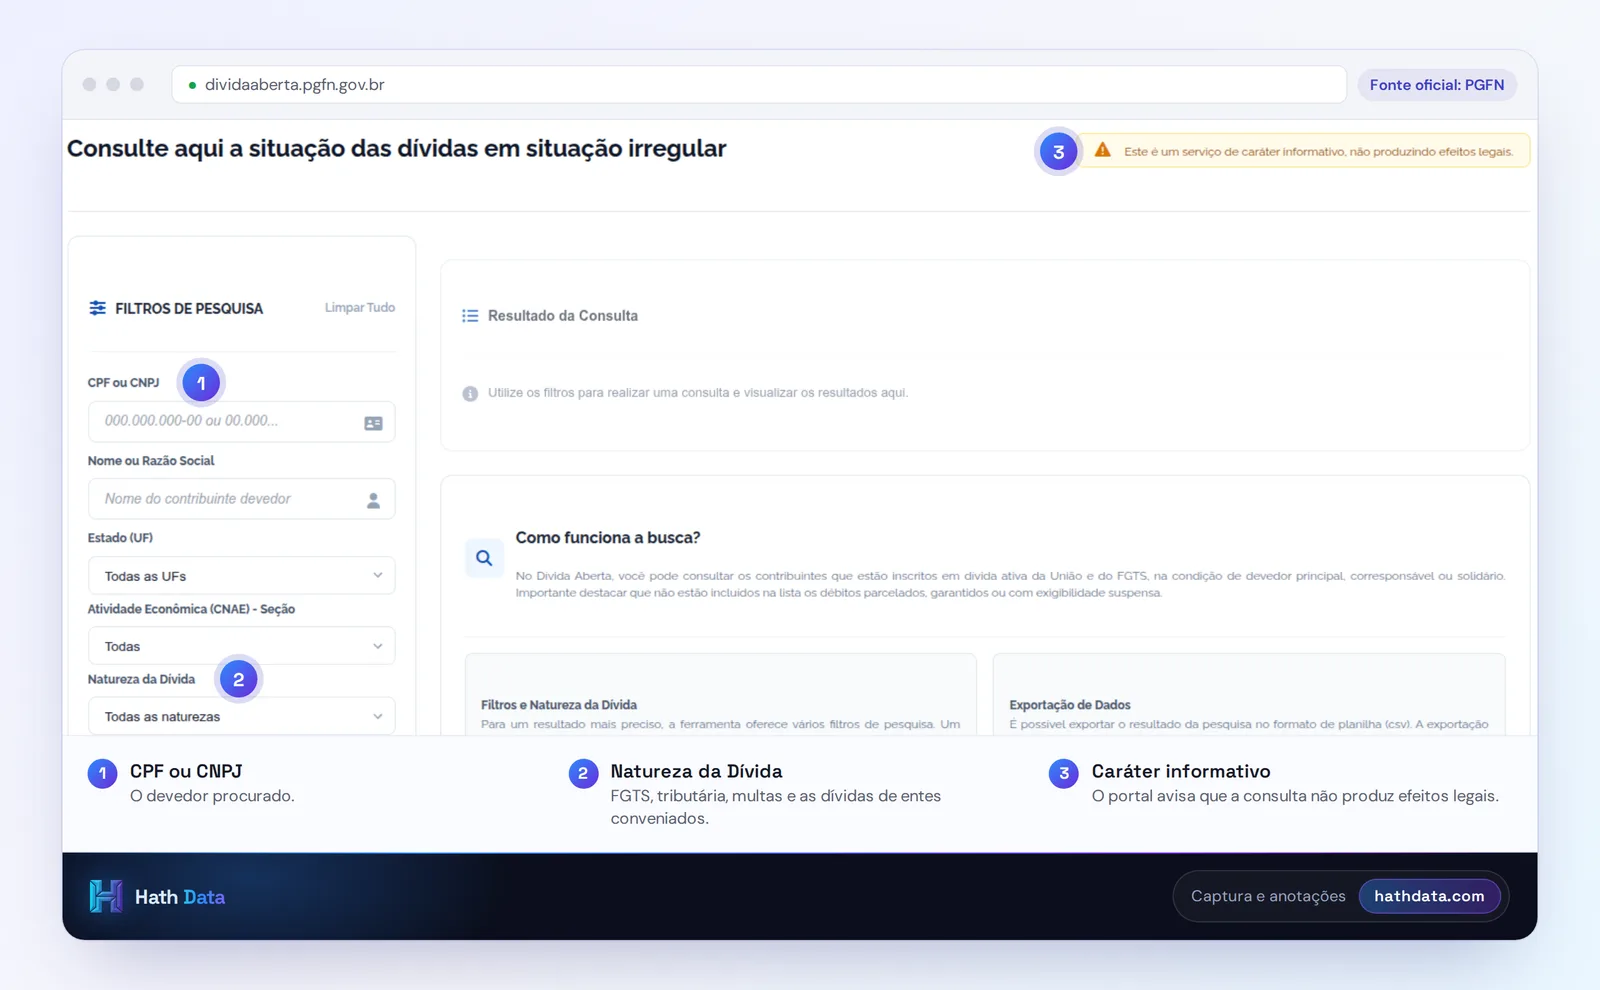Viewport: 1600px width, 990px height.
Task: Click the hathdata.com button
Action: (x=1429, y=896)
